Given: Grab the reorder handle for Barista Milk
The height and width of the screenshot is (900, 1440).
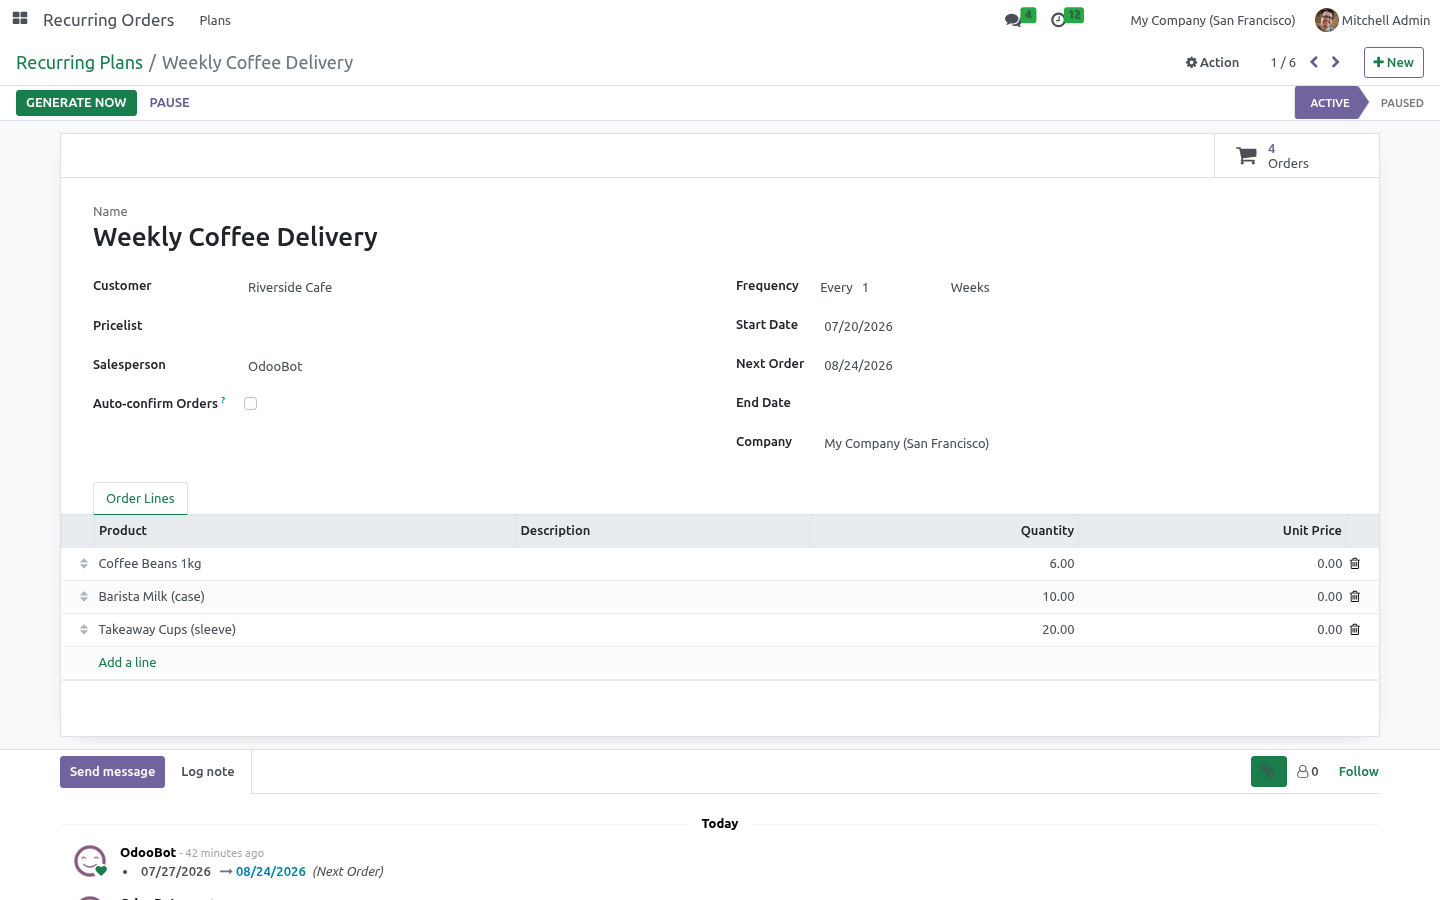Looking at the screenshot, I should click(x=84, y=597).
